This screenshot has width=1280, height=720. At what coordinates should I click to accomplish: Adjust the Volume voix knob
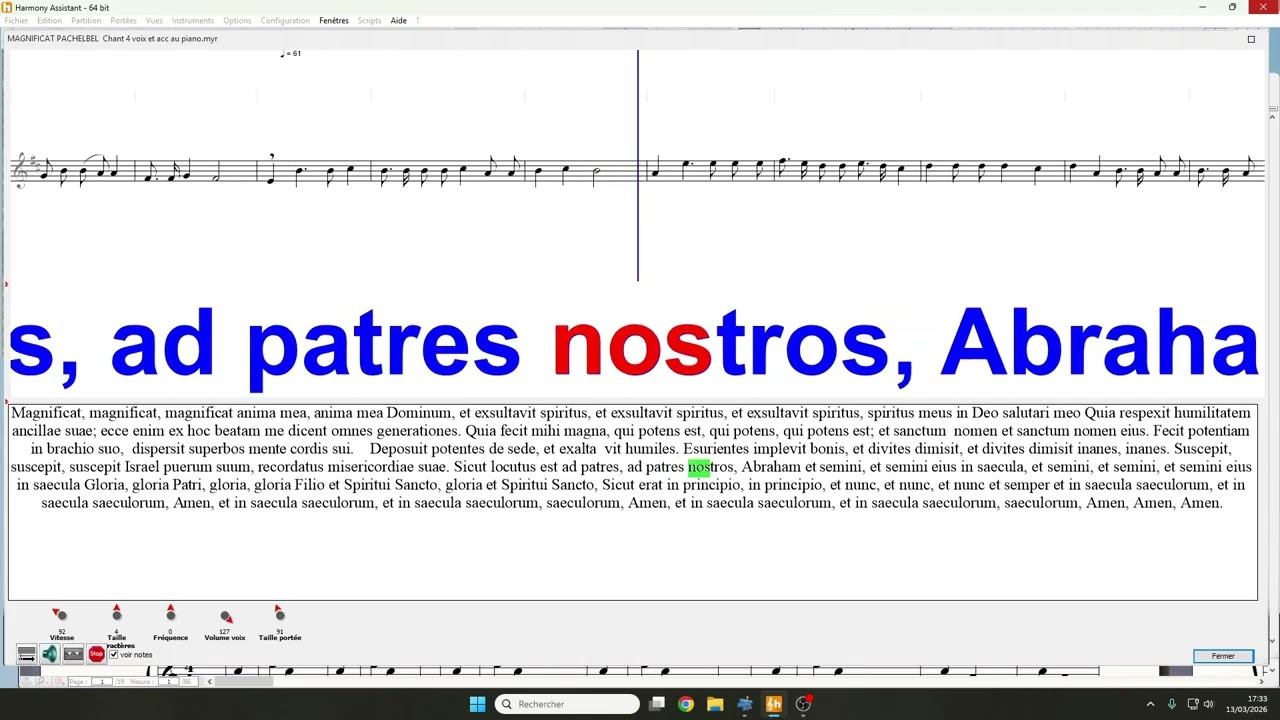tap(226, 616)
